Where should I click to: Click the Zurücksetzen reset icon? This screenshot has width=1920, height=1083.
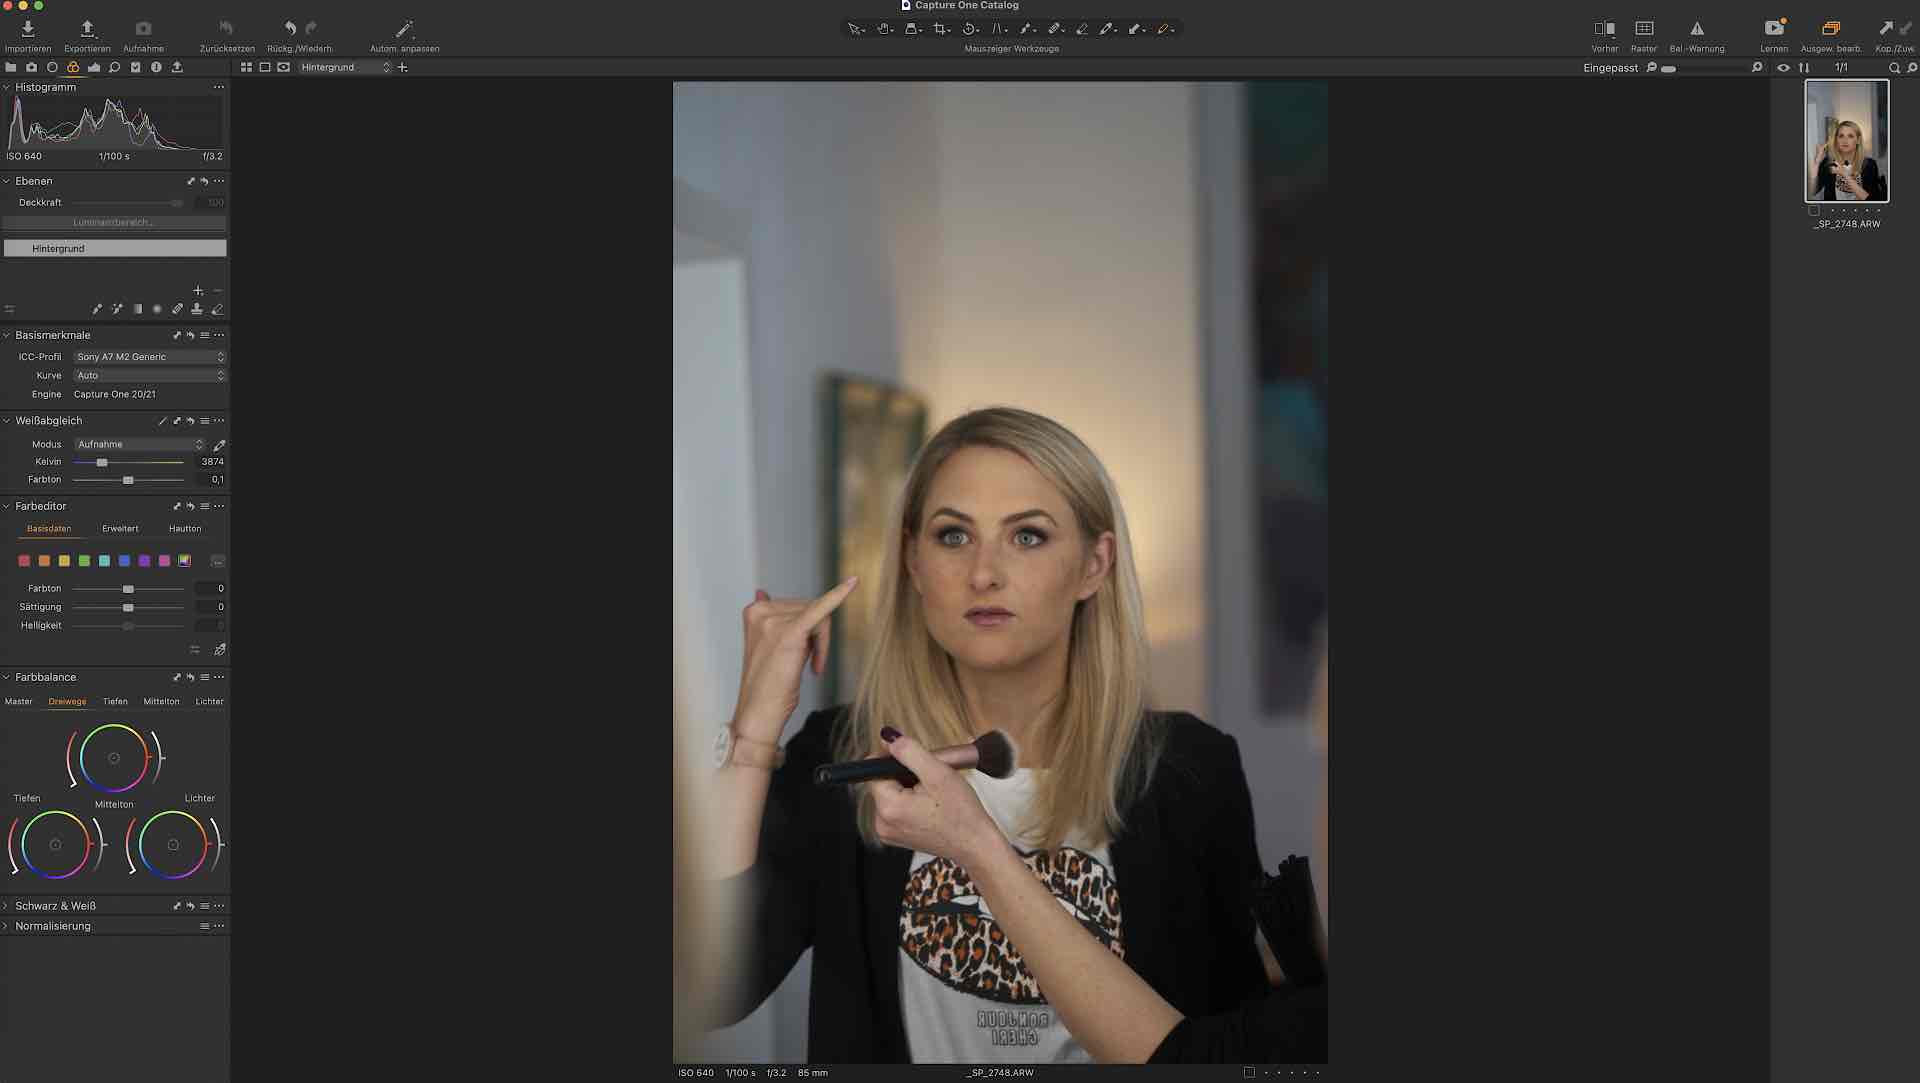click(x=226, y=29)
